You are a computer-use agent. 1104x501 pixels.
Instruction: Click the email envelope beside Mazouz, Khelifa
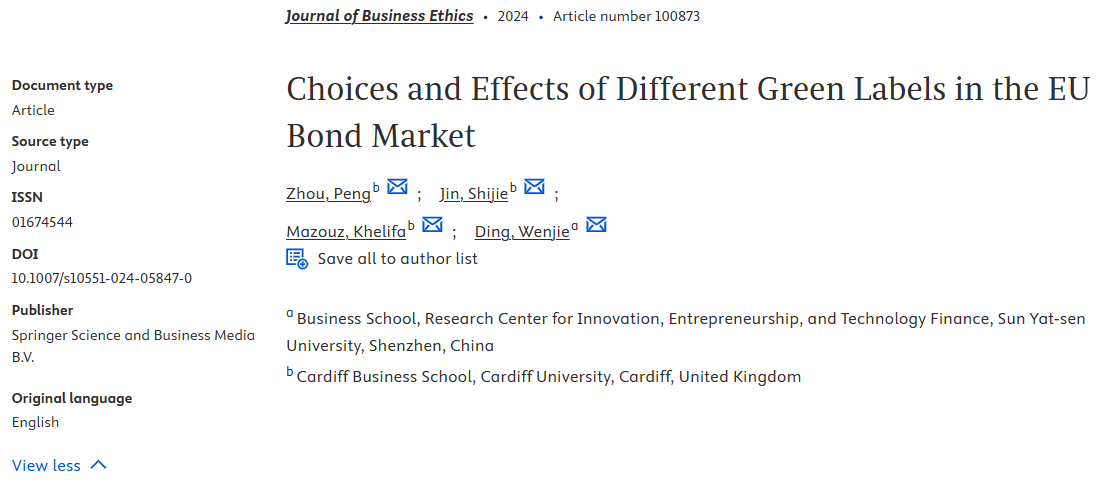[x=432, y=225]
